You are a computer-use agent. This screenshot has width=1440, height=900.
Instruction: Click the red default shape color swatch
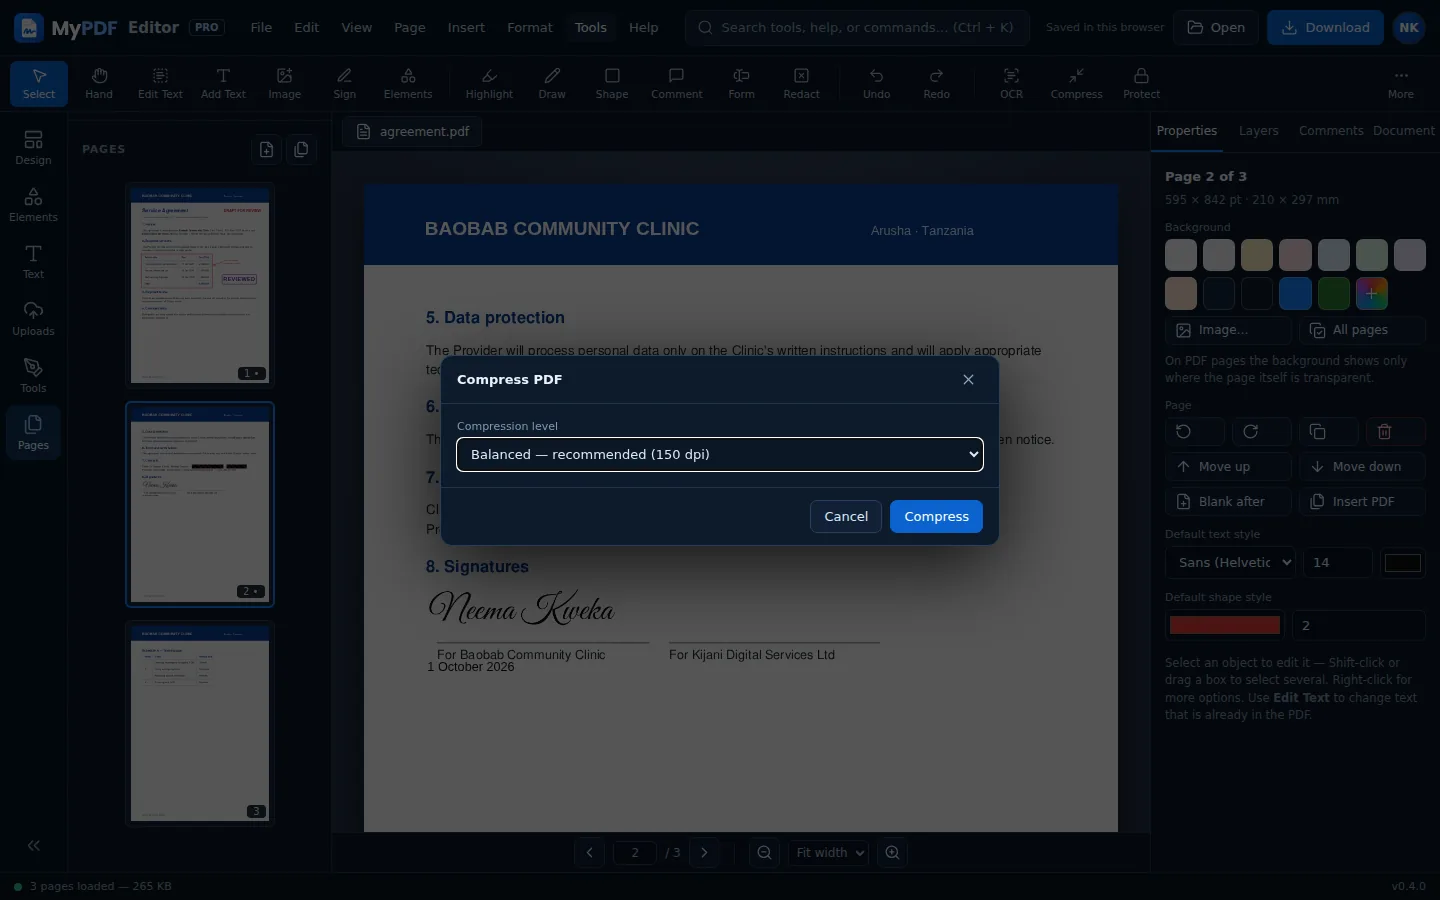pos(1225,626)
